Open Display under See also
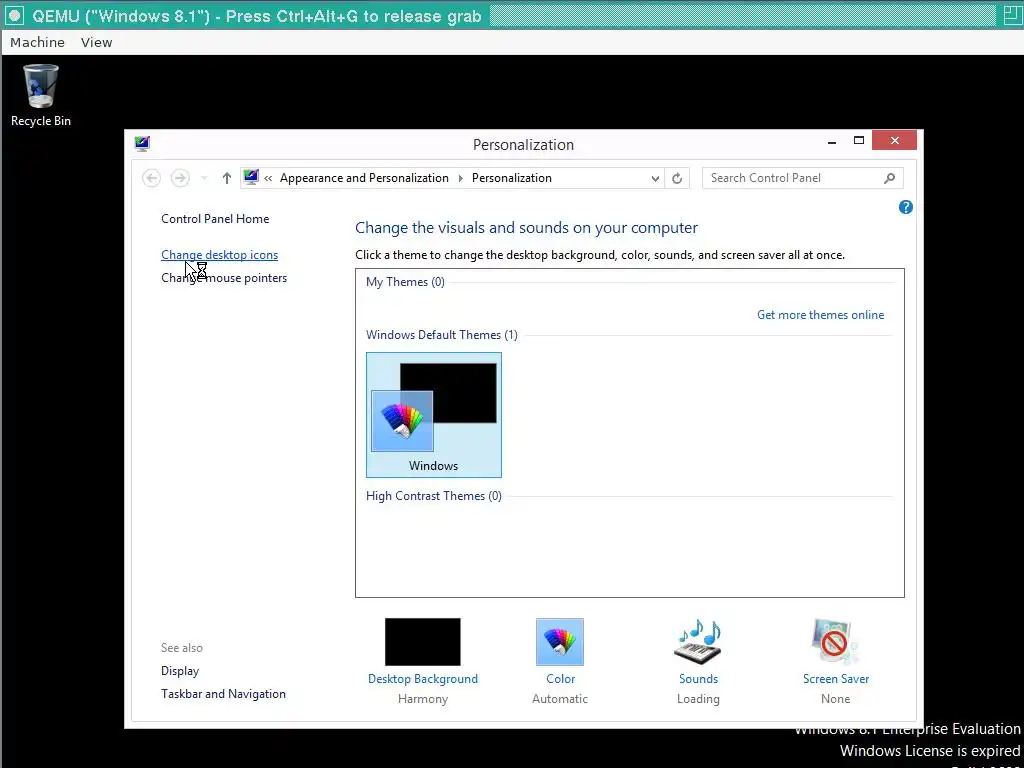The image size is (1024, 768). point(180,671)
